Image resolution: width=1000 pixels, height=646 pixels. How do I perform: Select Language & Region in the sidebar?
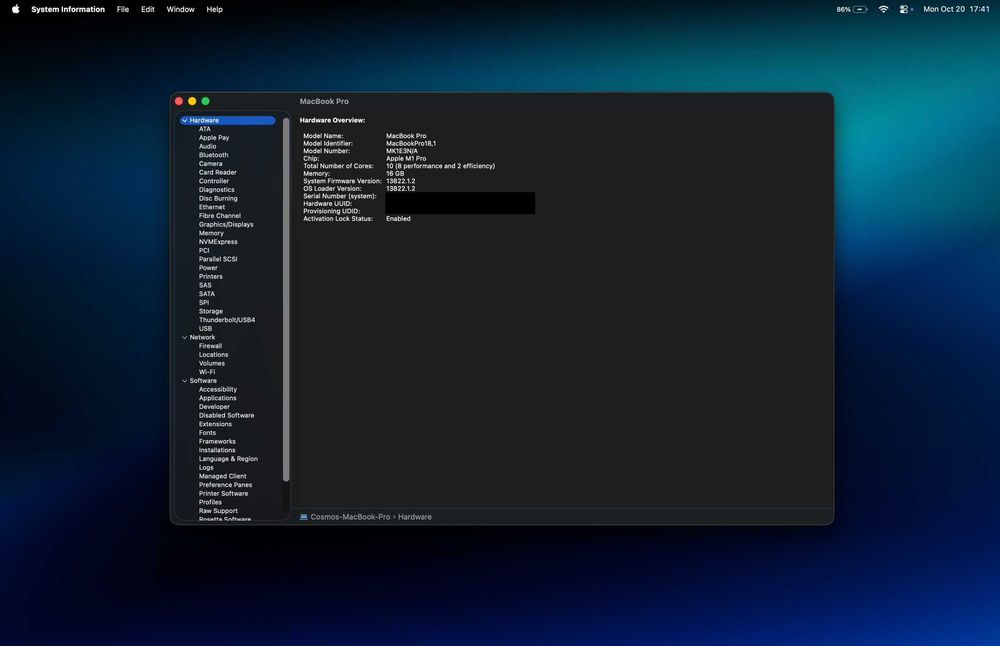tap(228, 459)
